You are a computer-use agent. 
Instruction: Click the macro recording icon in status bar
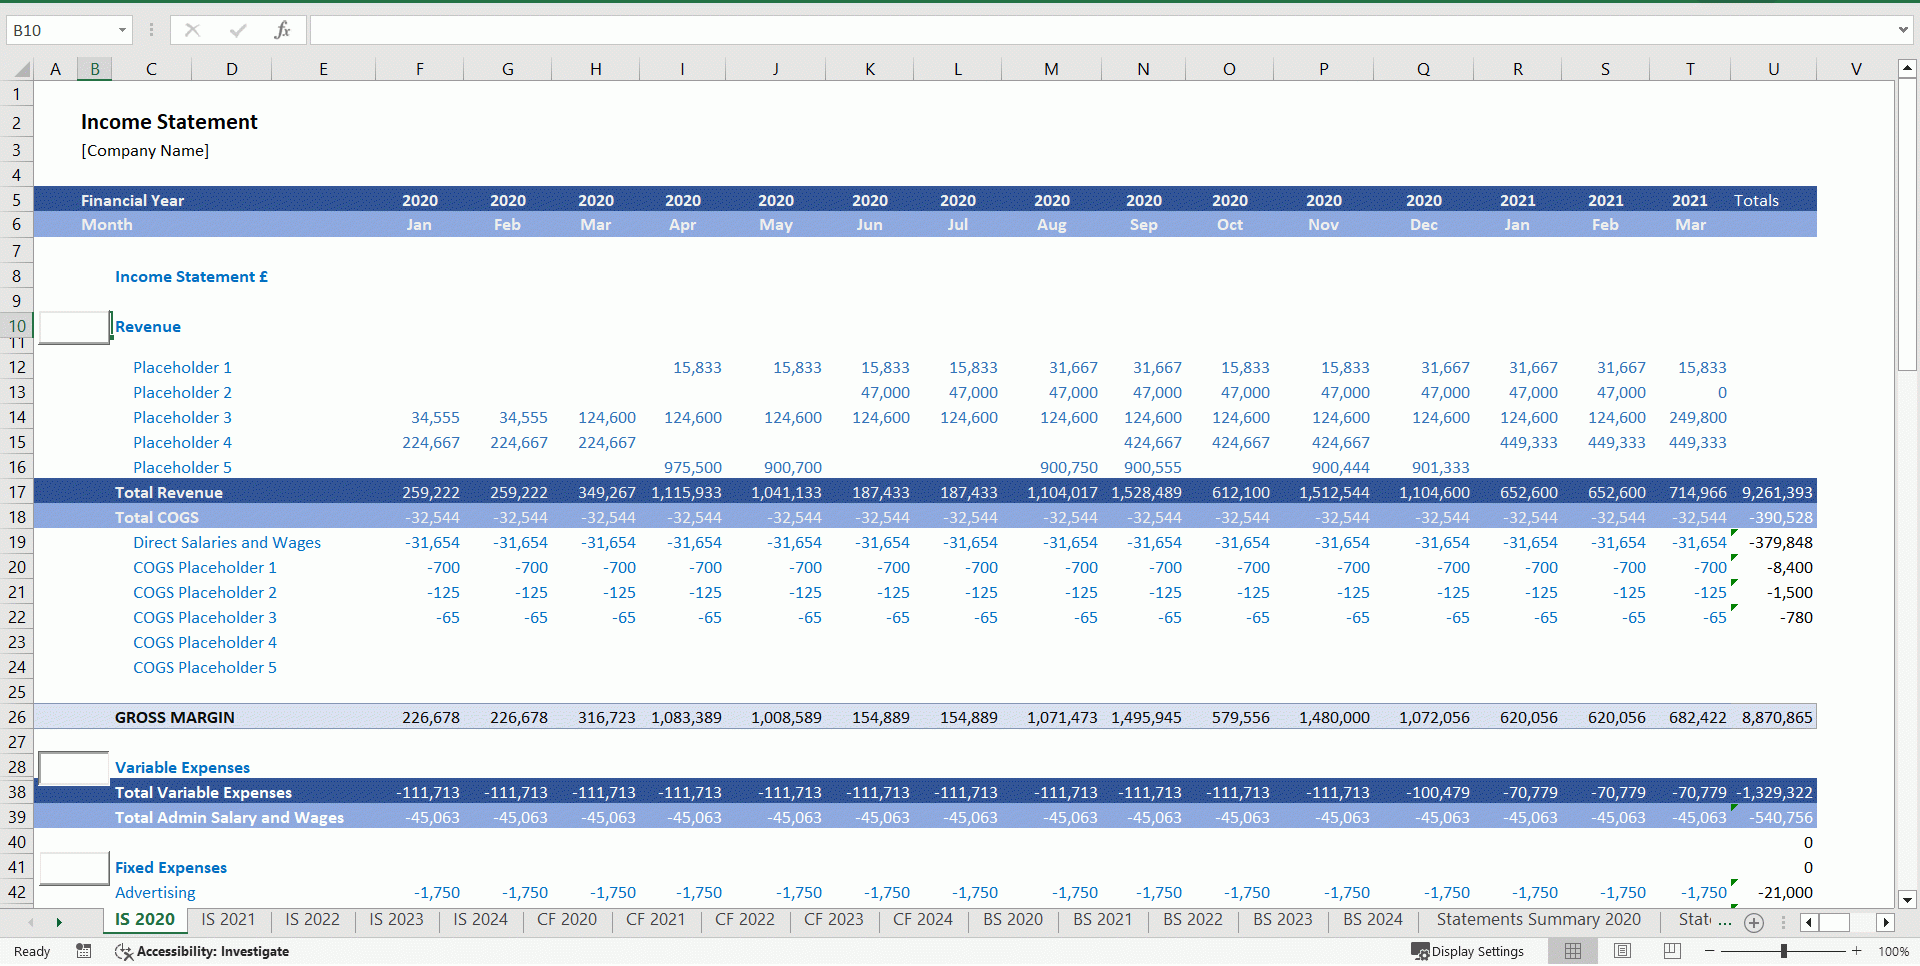[84, 951]
